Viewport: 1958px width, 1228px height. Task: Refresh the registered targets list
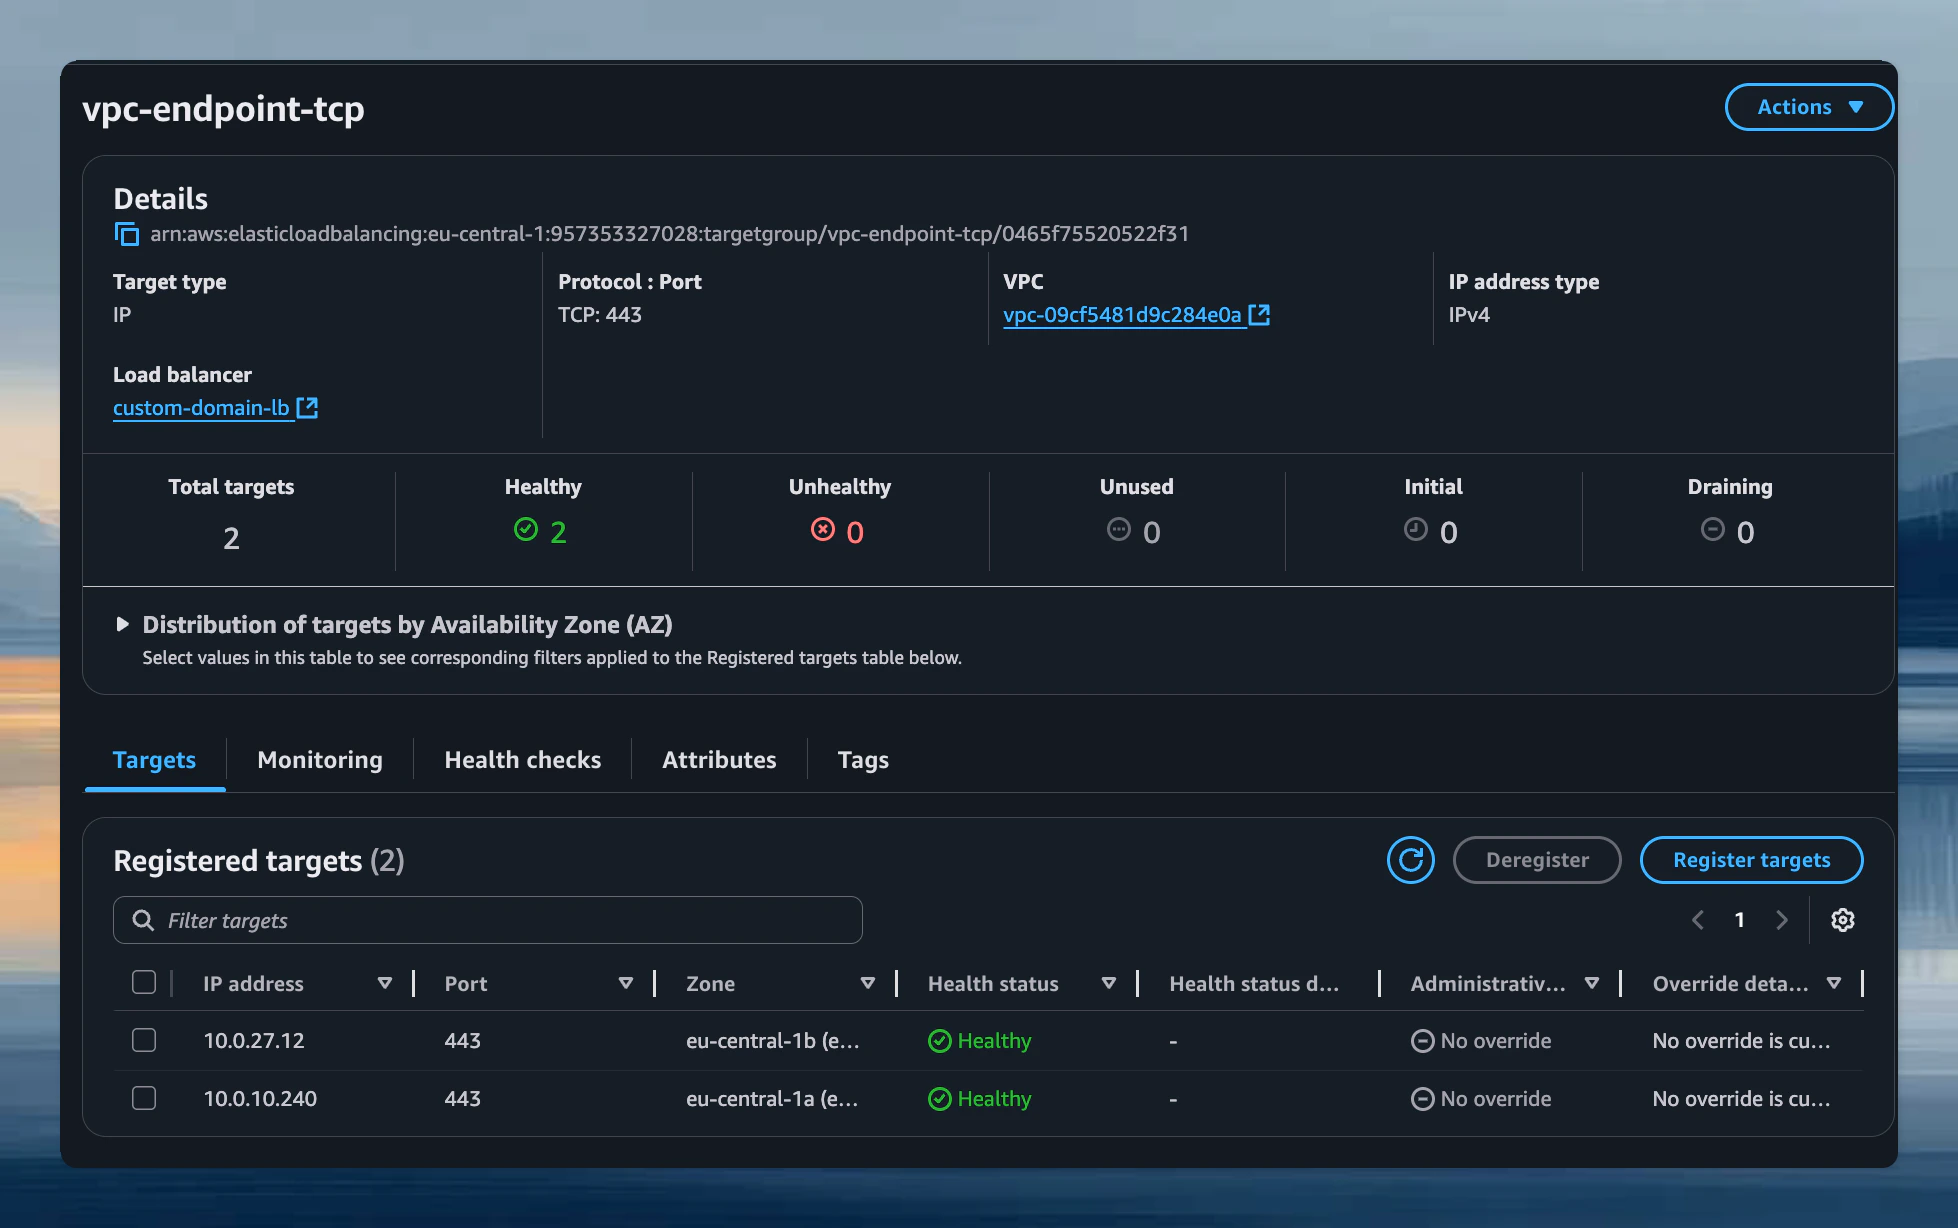1410,860
